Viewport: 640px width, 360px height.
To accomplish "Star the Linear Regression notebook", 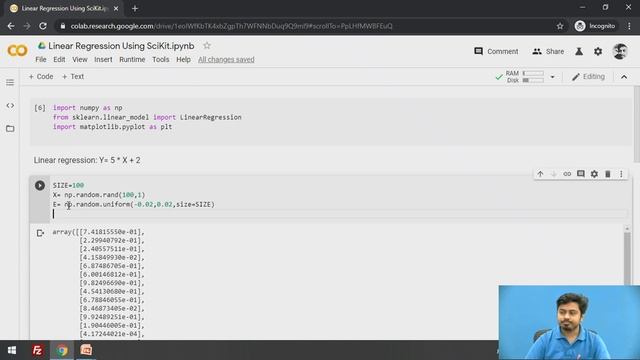I will (x=207, y=46).
